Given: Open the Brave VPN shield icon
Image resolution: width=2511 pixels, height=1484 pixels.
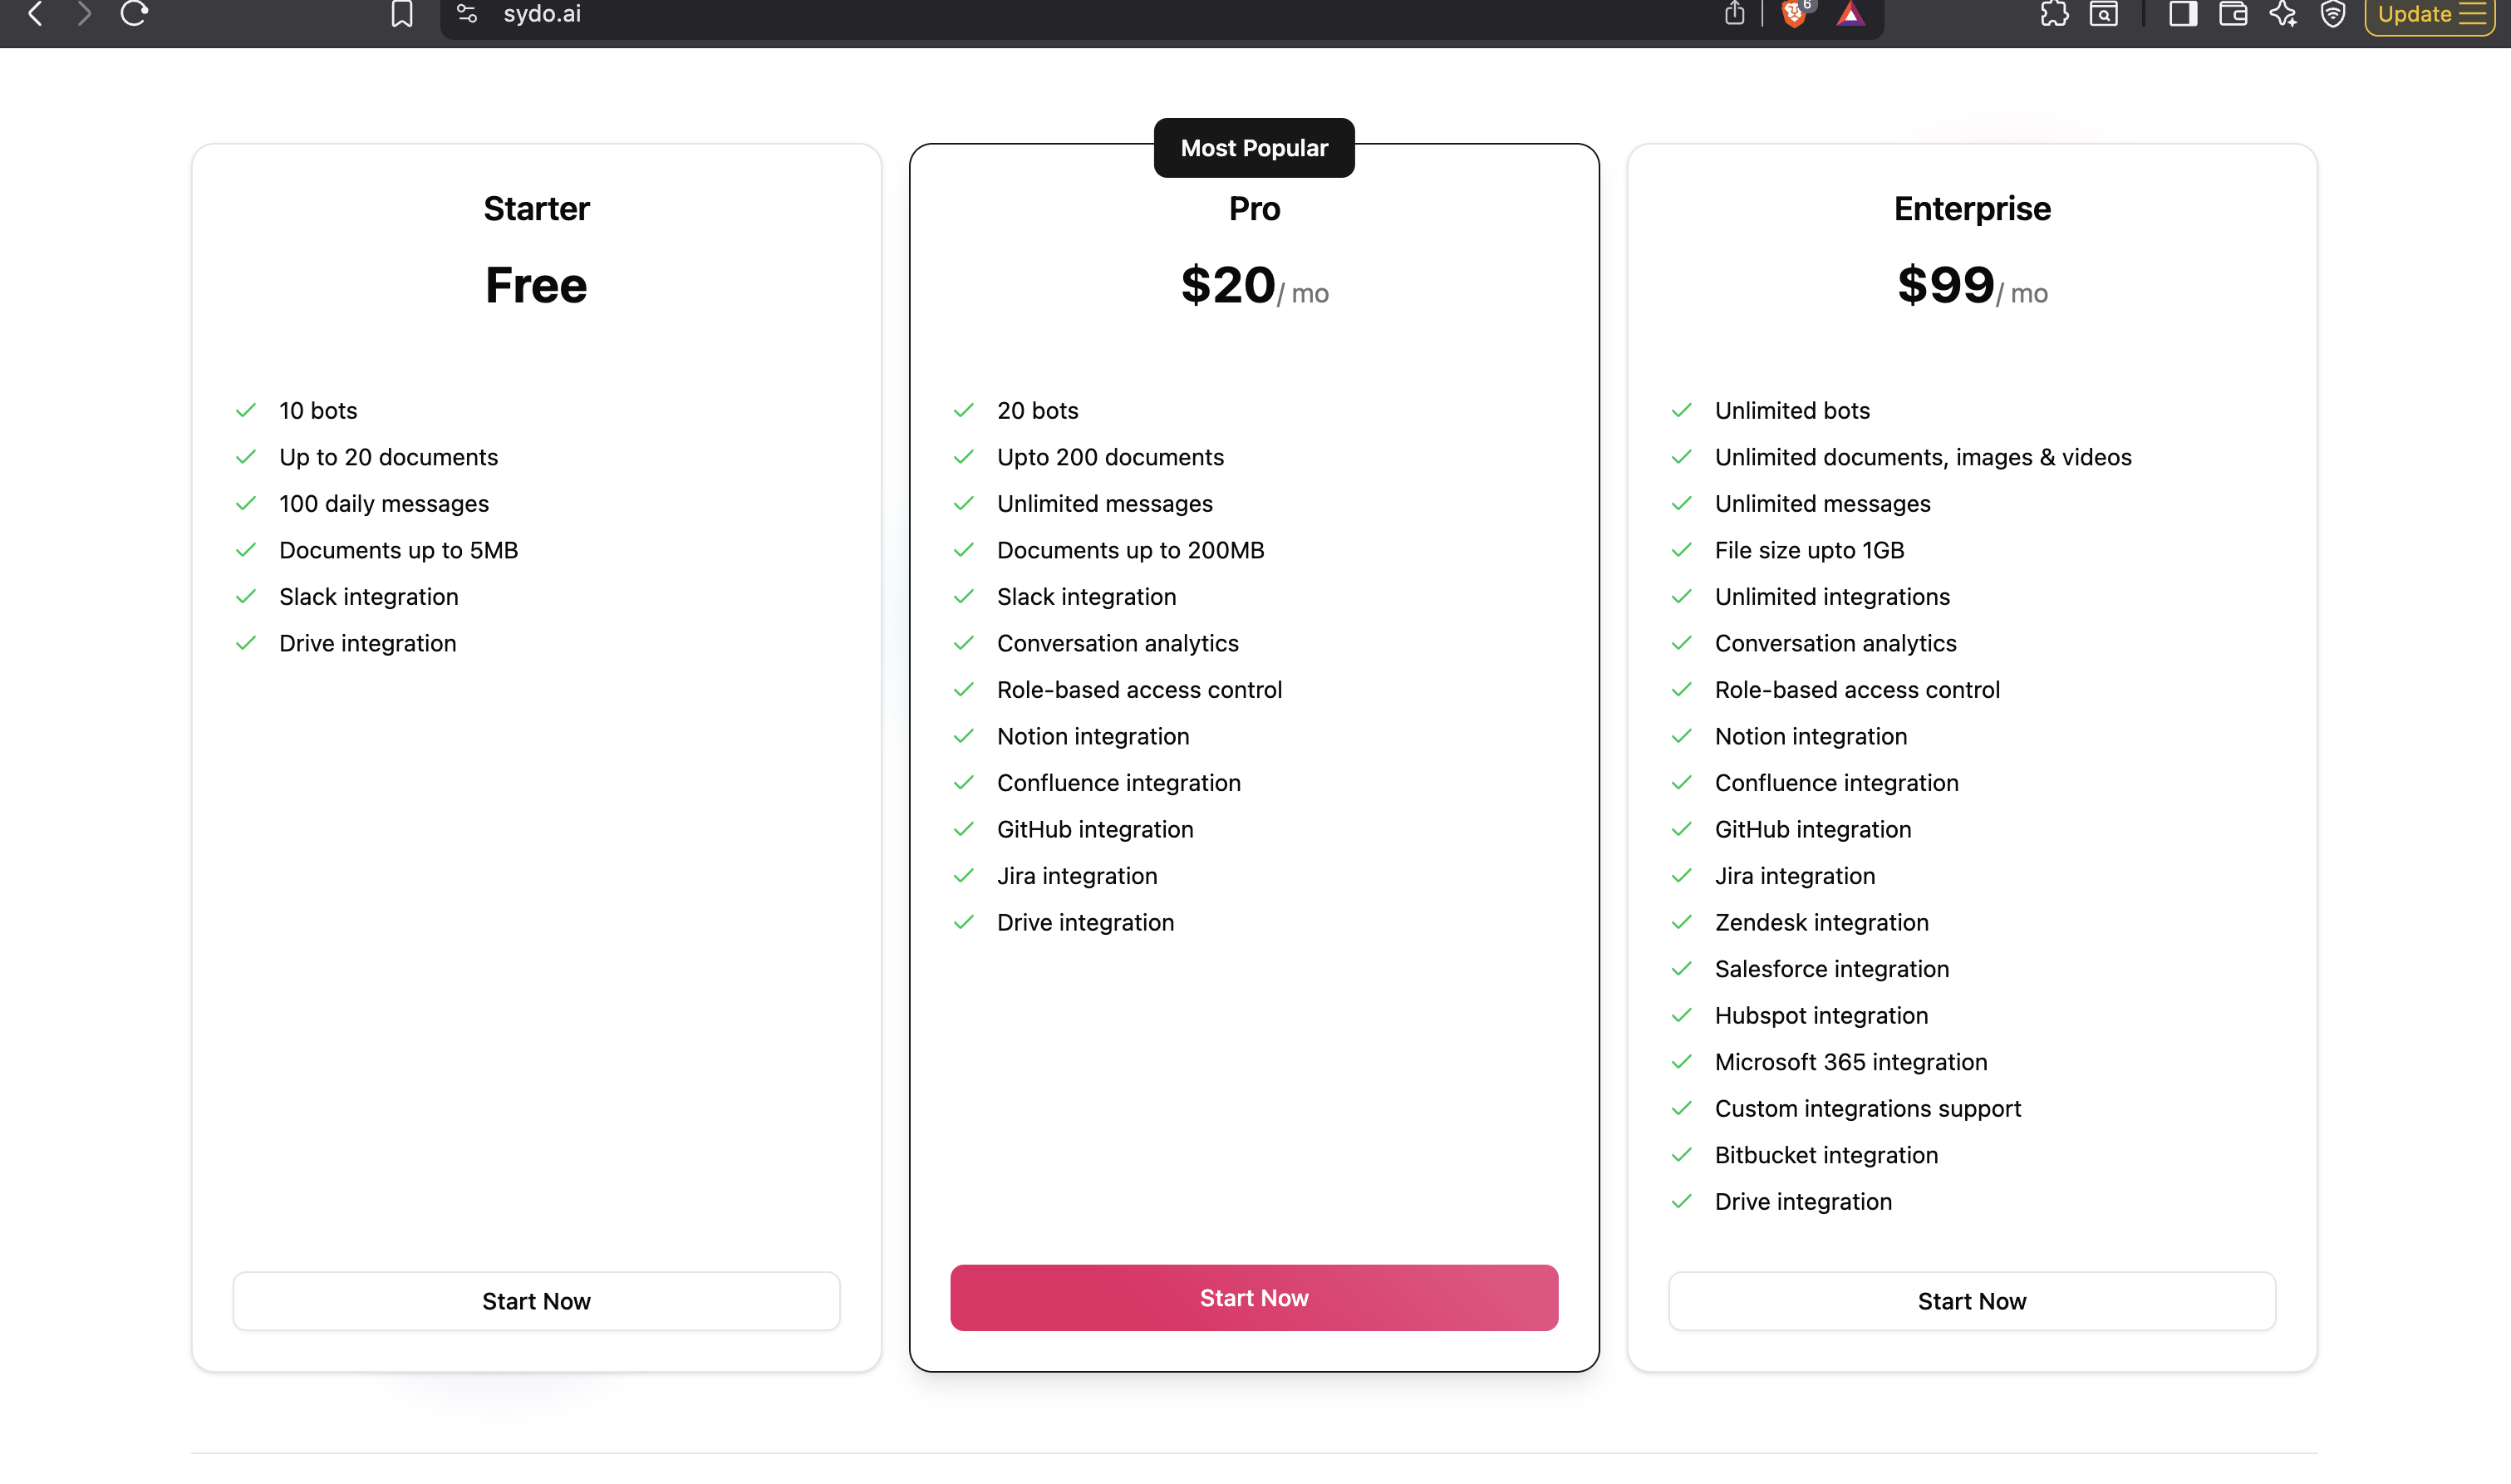Looking at the screenshot, I should (2333, 14).
